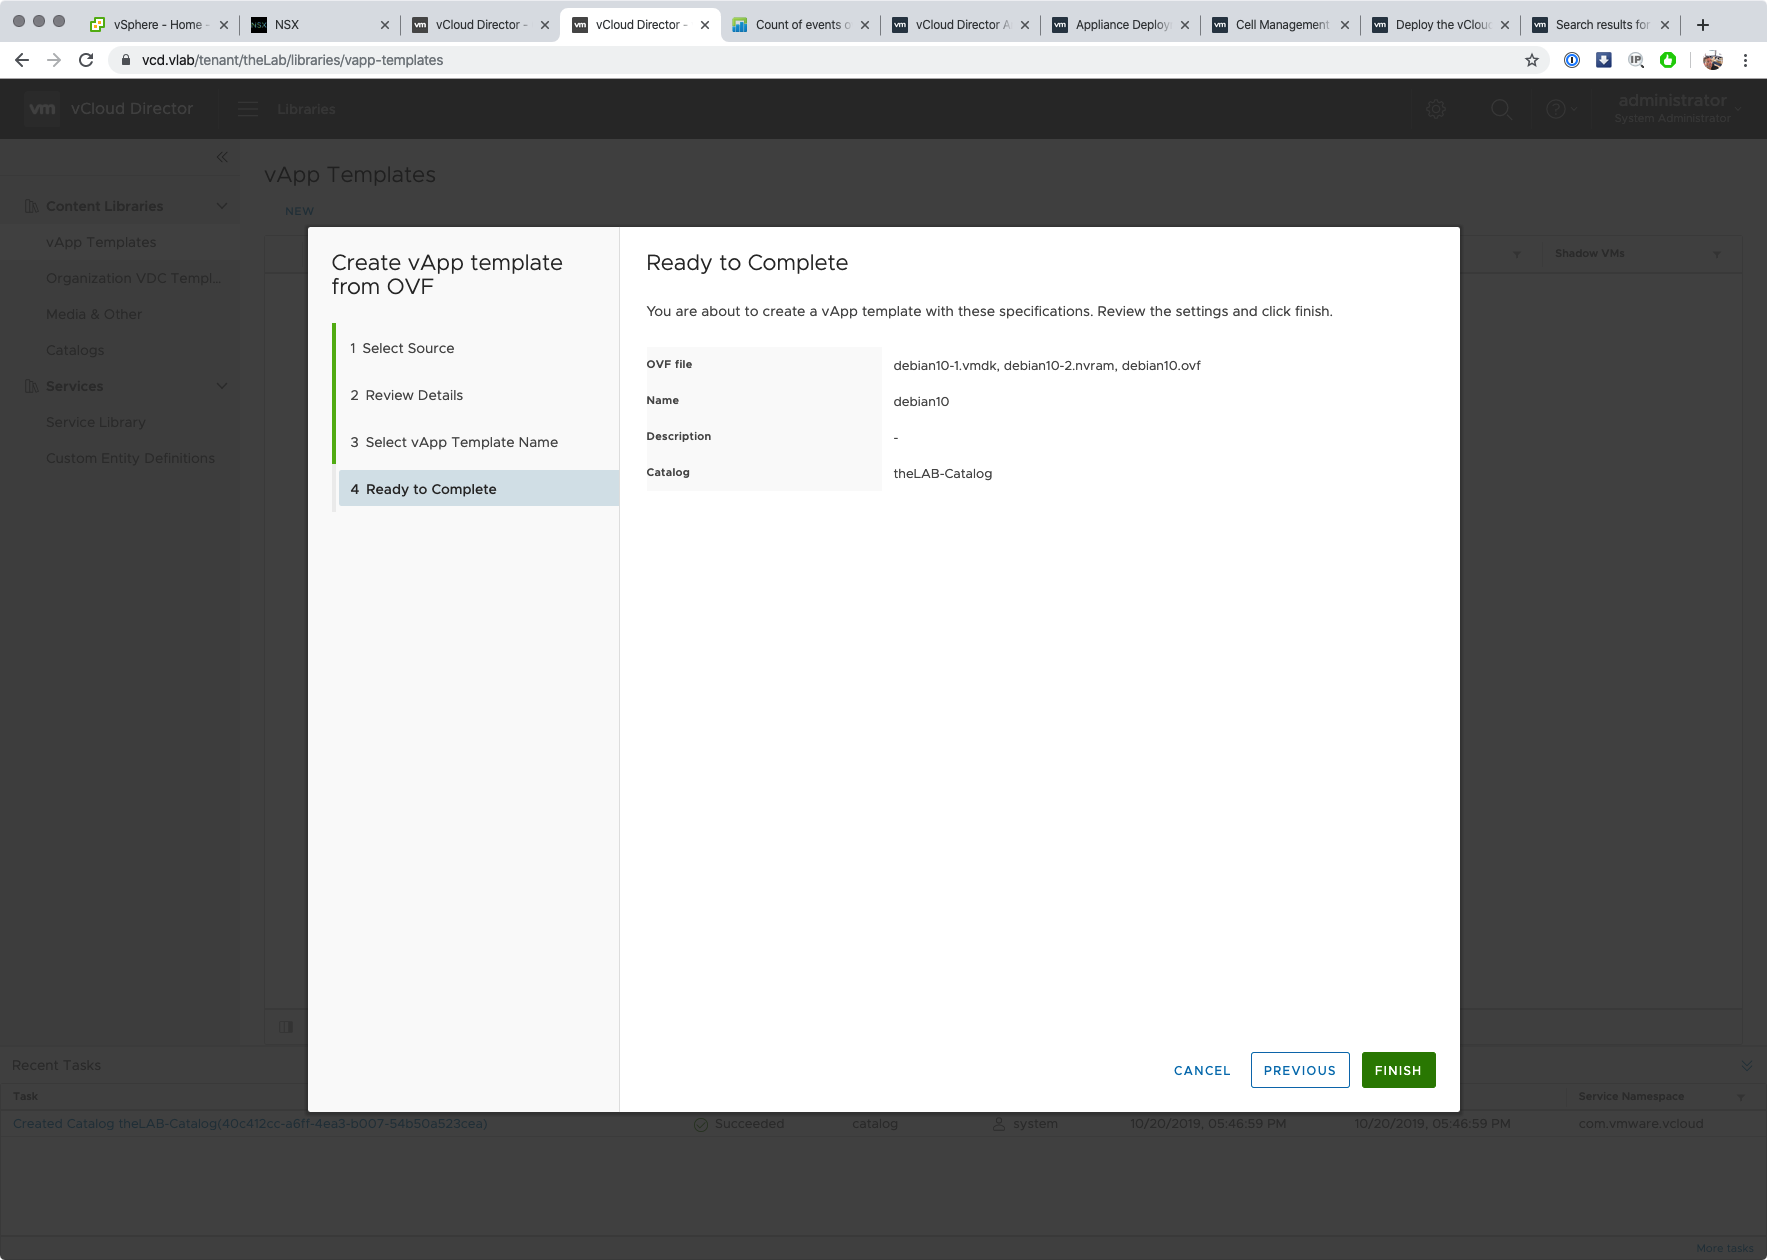Open a new browser tab with plus icon
Screen dimensions: 1767x1260
point(1702,25)
